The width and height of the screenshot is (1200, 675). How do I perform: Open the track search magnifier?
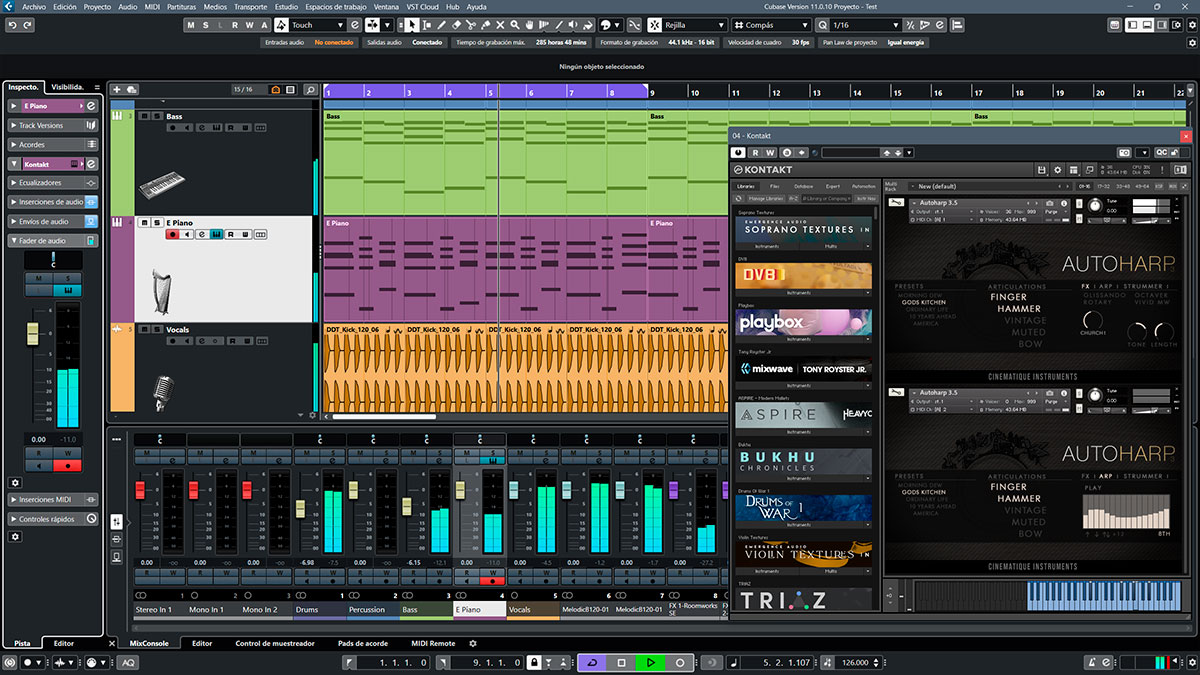(x=311, y=90)
